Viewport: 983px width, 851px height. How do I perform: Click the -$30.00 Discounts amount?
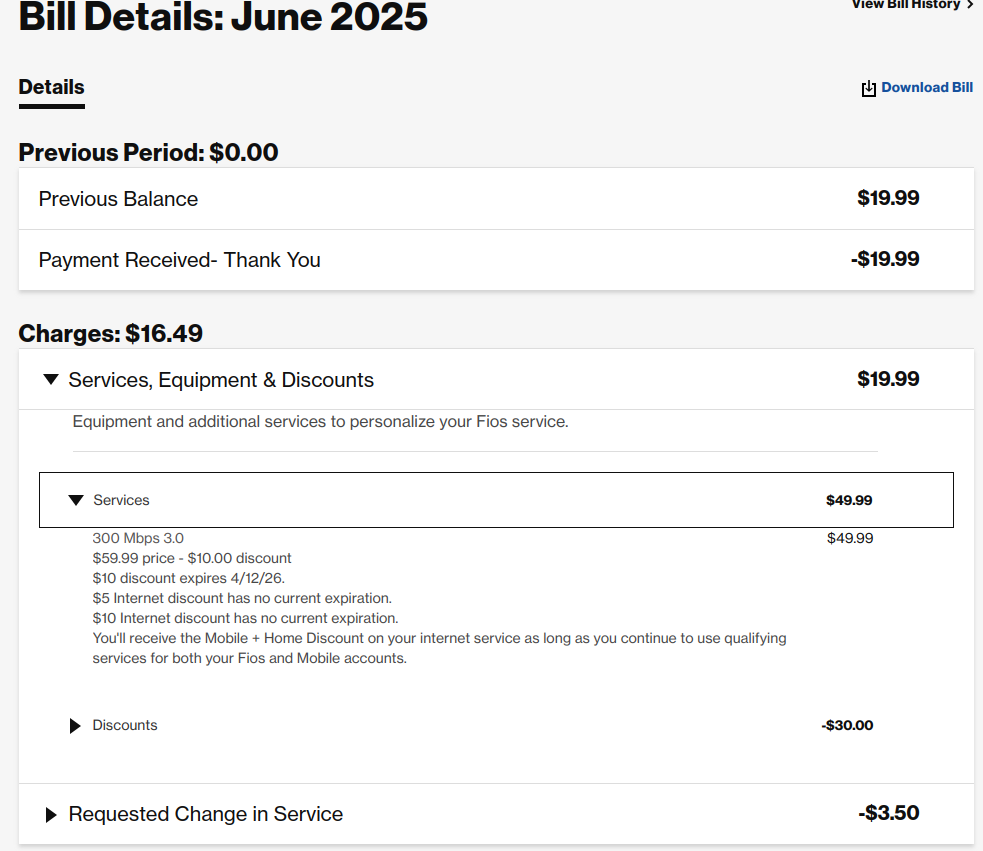[847, 726]
